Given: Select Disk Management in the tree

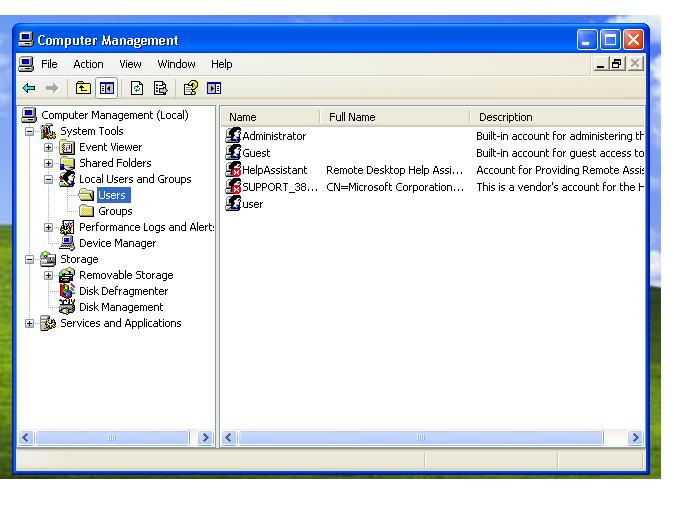Looking at the screenshot, I should (121, 307).
